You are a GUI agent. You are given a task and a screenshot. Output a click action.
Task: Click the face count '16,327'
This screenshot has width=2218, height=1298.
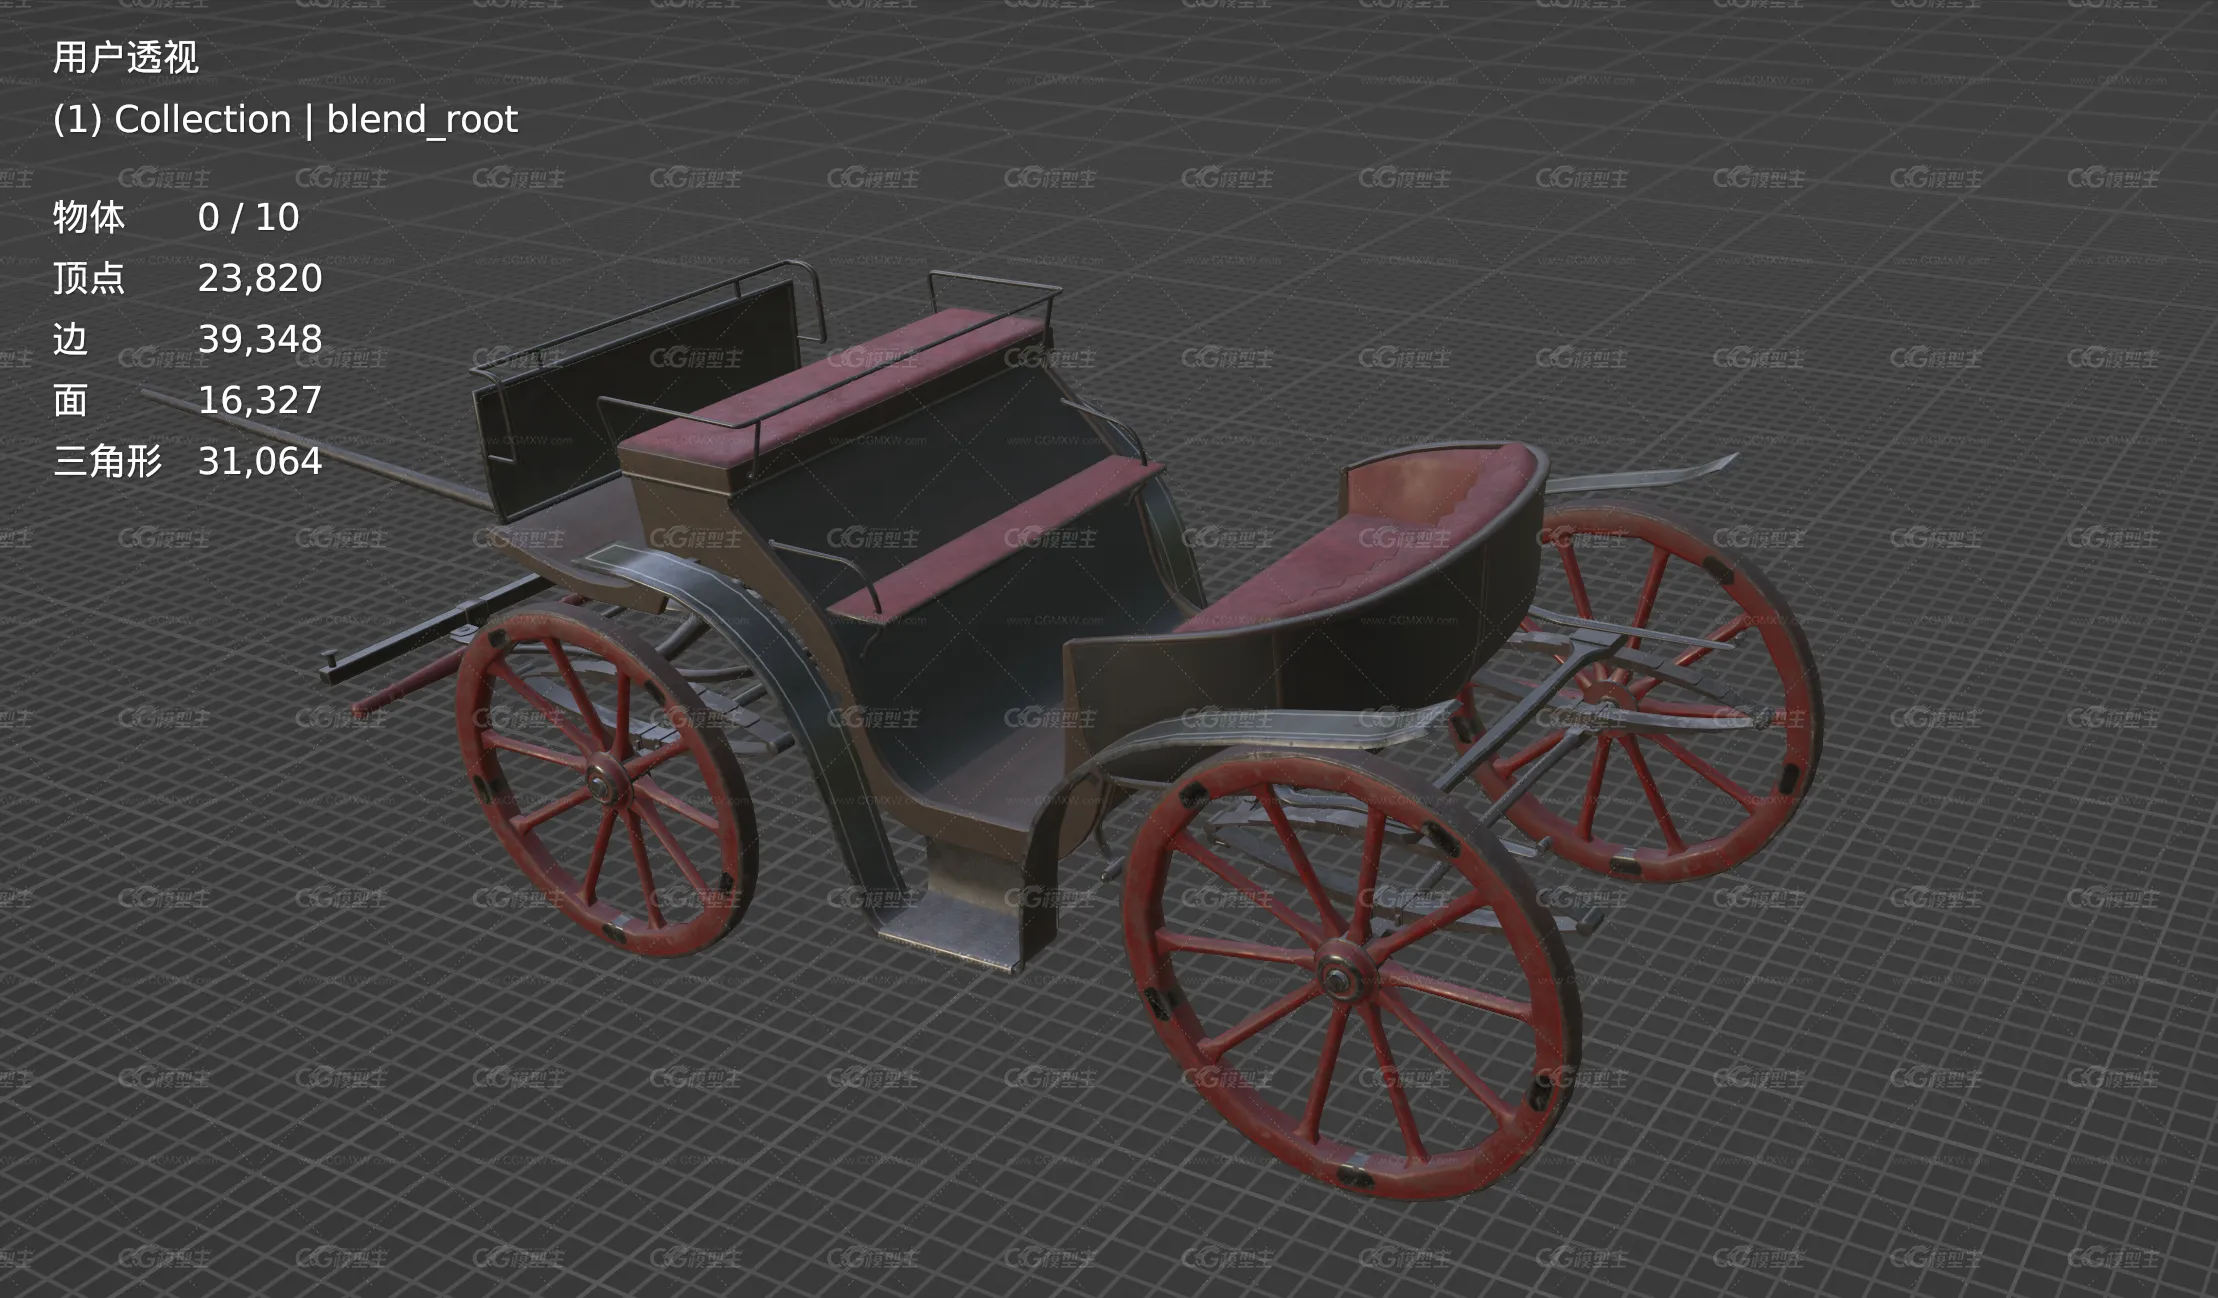(x=260, y=400)
